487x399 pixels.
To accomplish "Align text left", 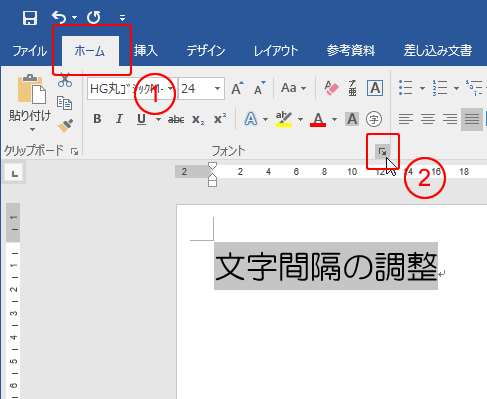I will pyautogui.click(x=406, y=119).
